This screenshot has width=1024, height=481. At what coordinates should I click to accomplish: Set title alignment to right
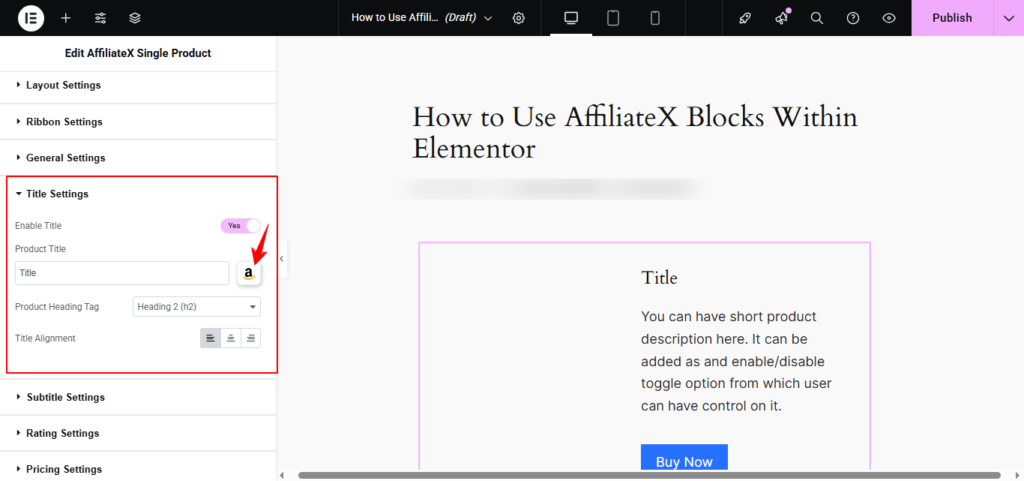(x=250, y=338)
